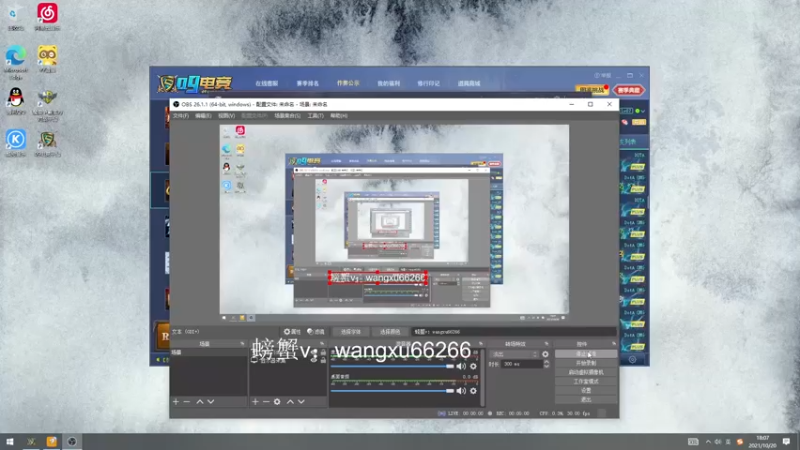Open 设置 settings from Controls dock
This screenshot has width=800, height=450.
(x=586, y=390)
